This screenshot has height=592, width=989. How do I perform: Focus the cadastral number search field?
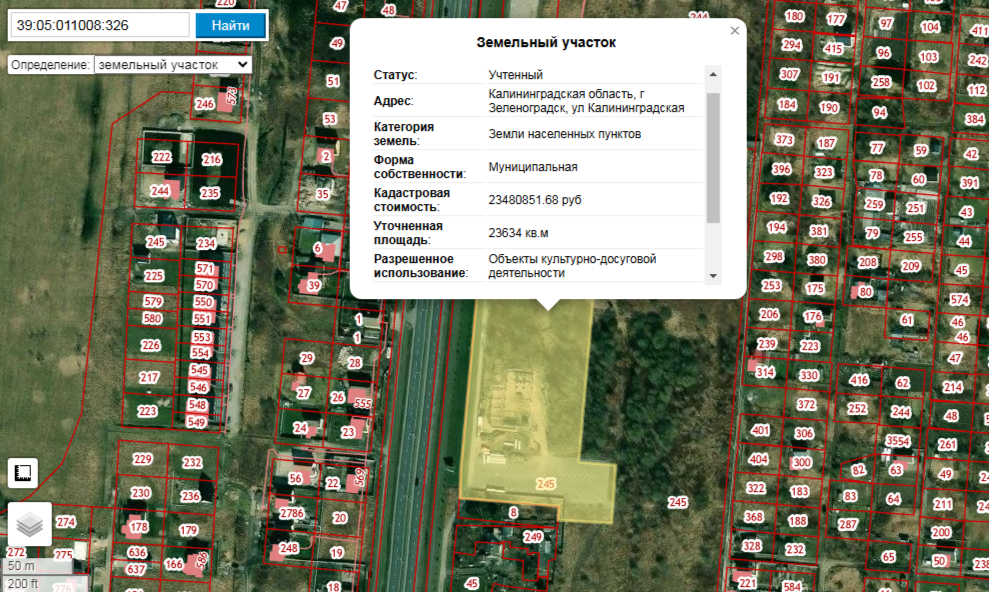pyautogui.click(x=98, y=25)
